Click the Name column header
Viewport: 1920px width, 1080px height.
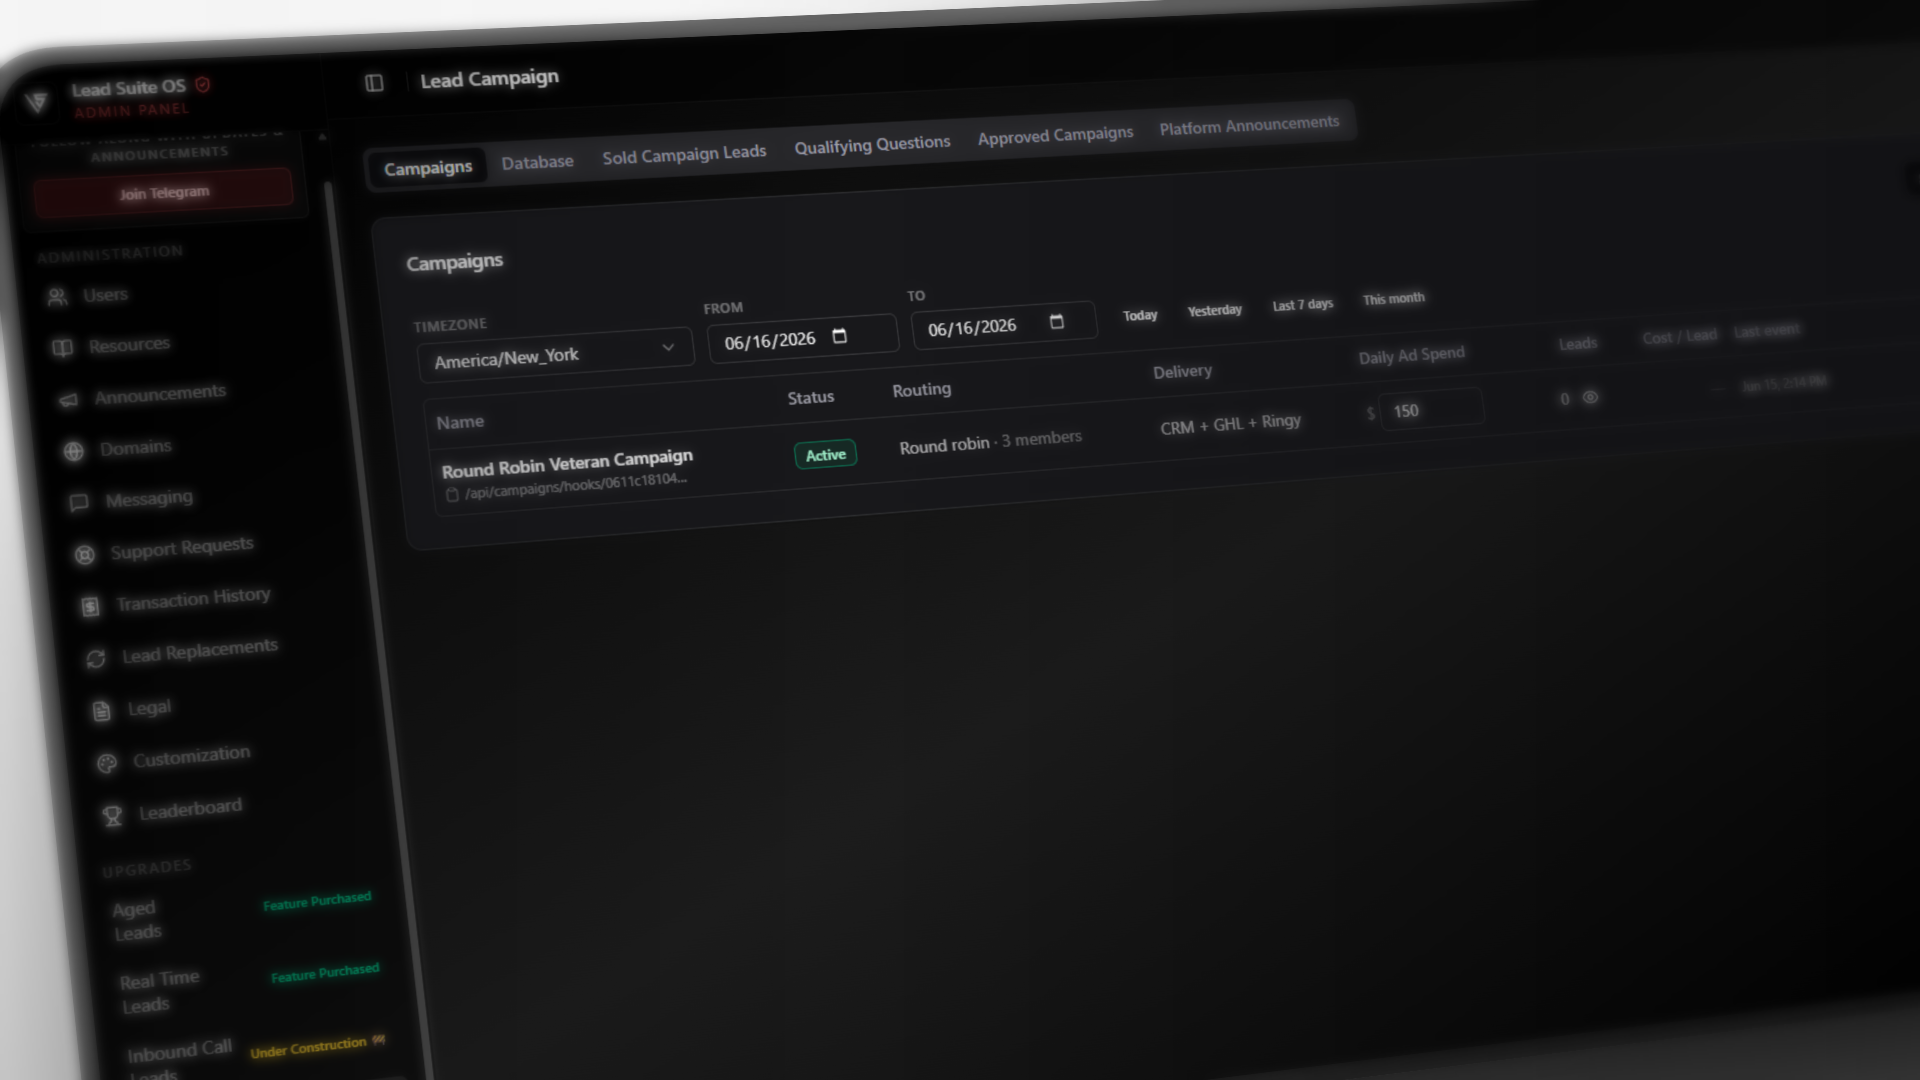click(x=460, y=422)
